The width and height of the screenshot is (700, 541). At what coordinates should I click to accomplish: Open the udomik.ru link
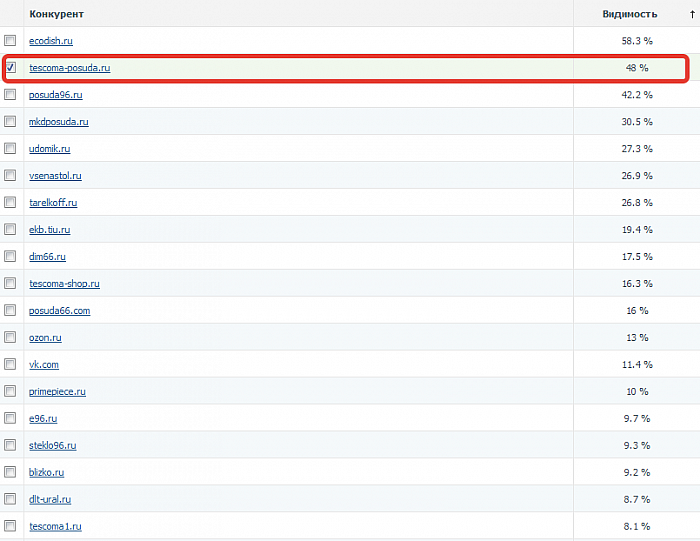coord(50,149)
